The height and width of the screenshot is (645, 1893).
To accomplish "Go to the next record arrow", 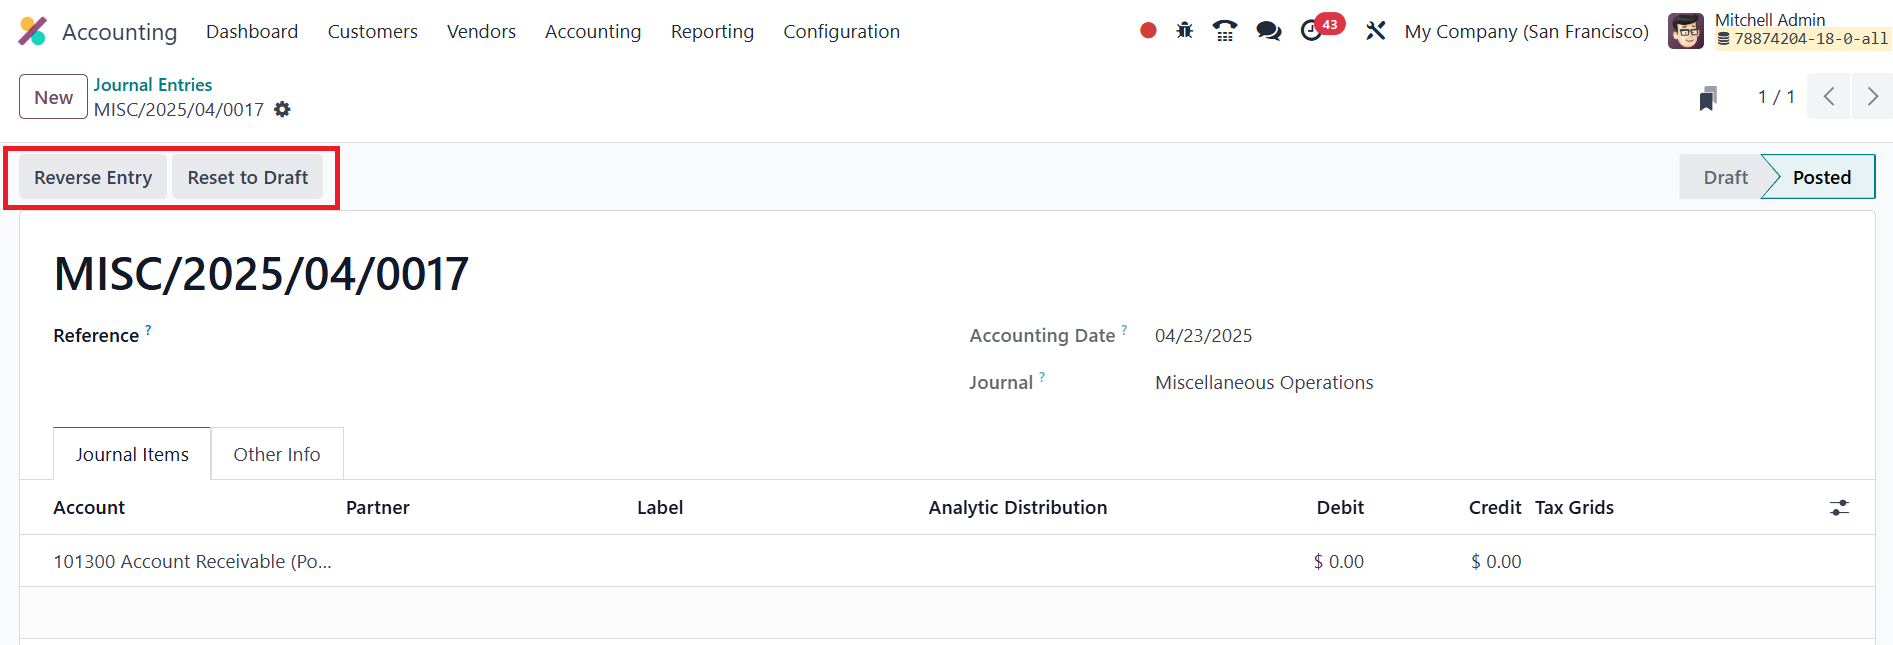I will click(1872, 97).
